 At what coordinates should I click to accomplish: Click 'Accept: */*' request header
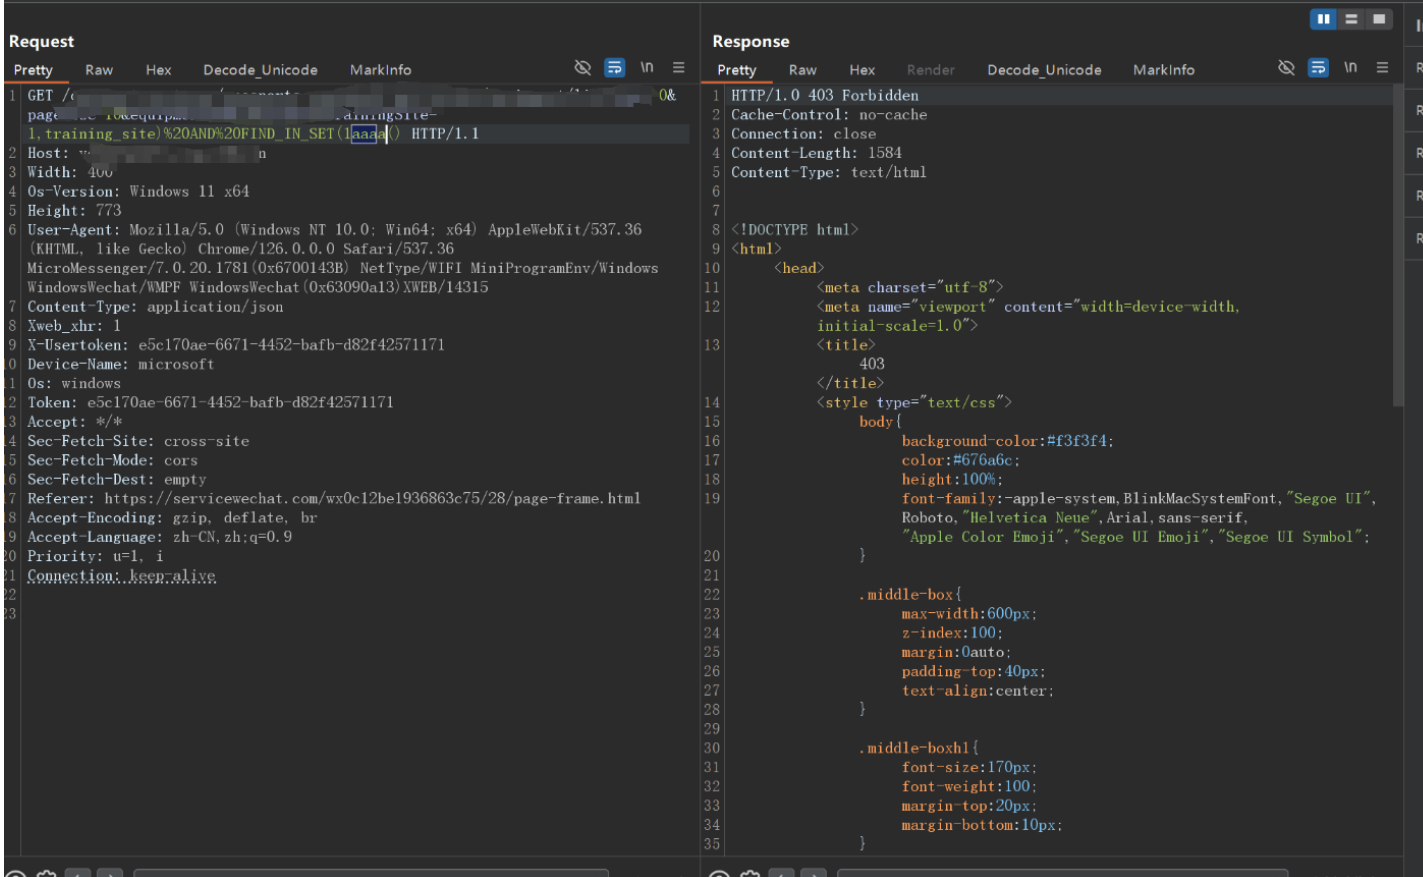(x=75, y=421)
